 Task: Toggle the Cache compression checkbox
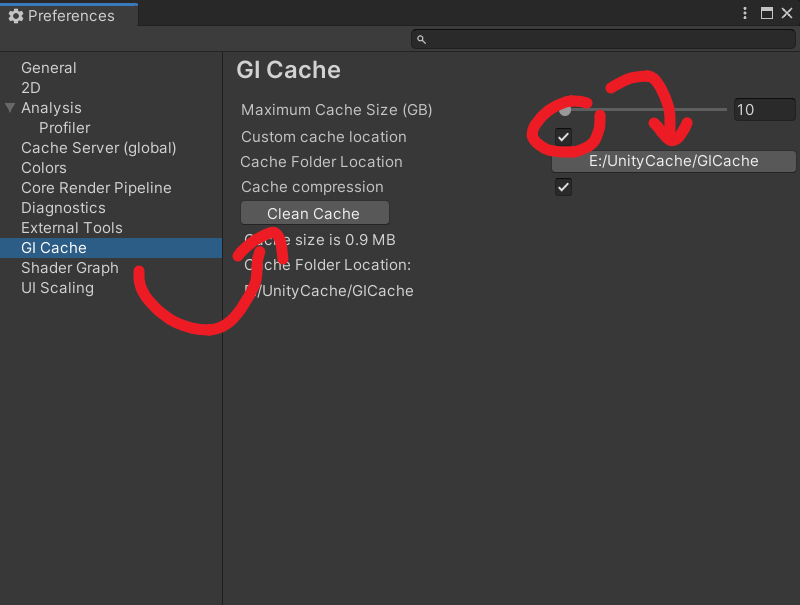tap(563, 186)
